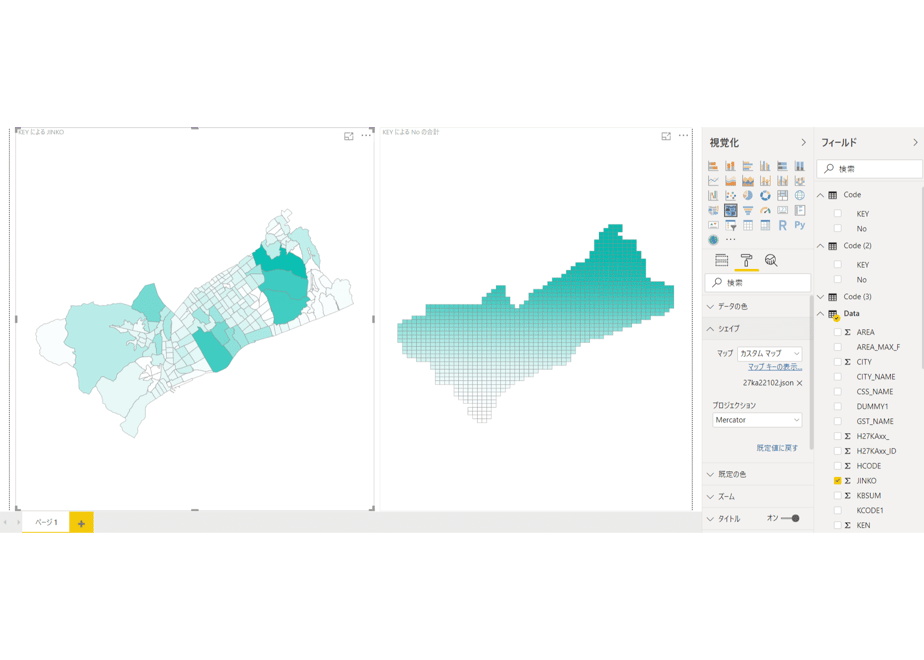Check the CITY_NAME field checkbox
Image resolution: width=924 pixels, height=660 pixels.
(837, 377)
